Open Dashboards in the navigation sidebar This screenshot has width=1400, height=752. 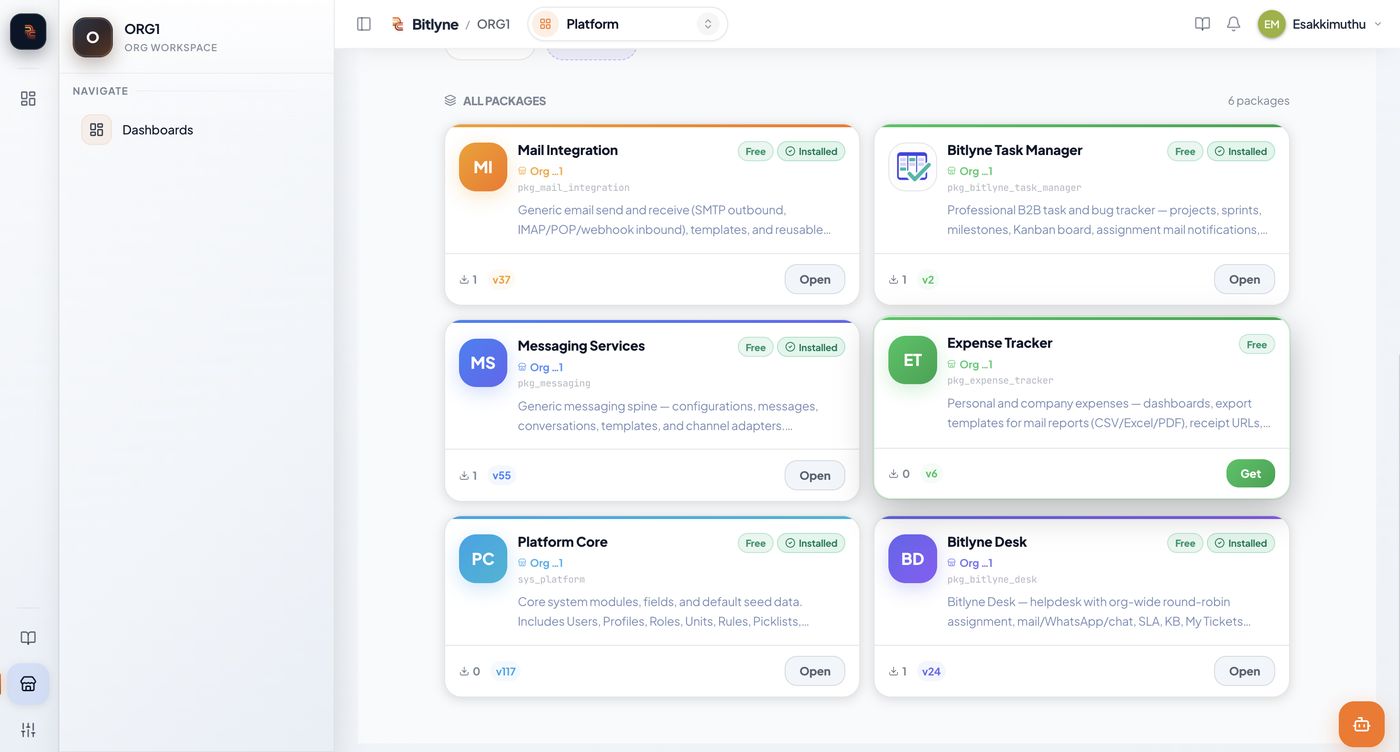tap(196, 130)
